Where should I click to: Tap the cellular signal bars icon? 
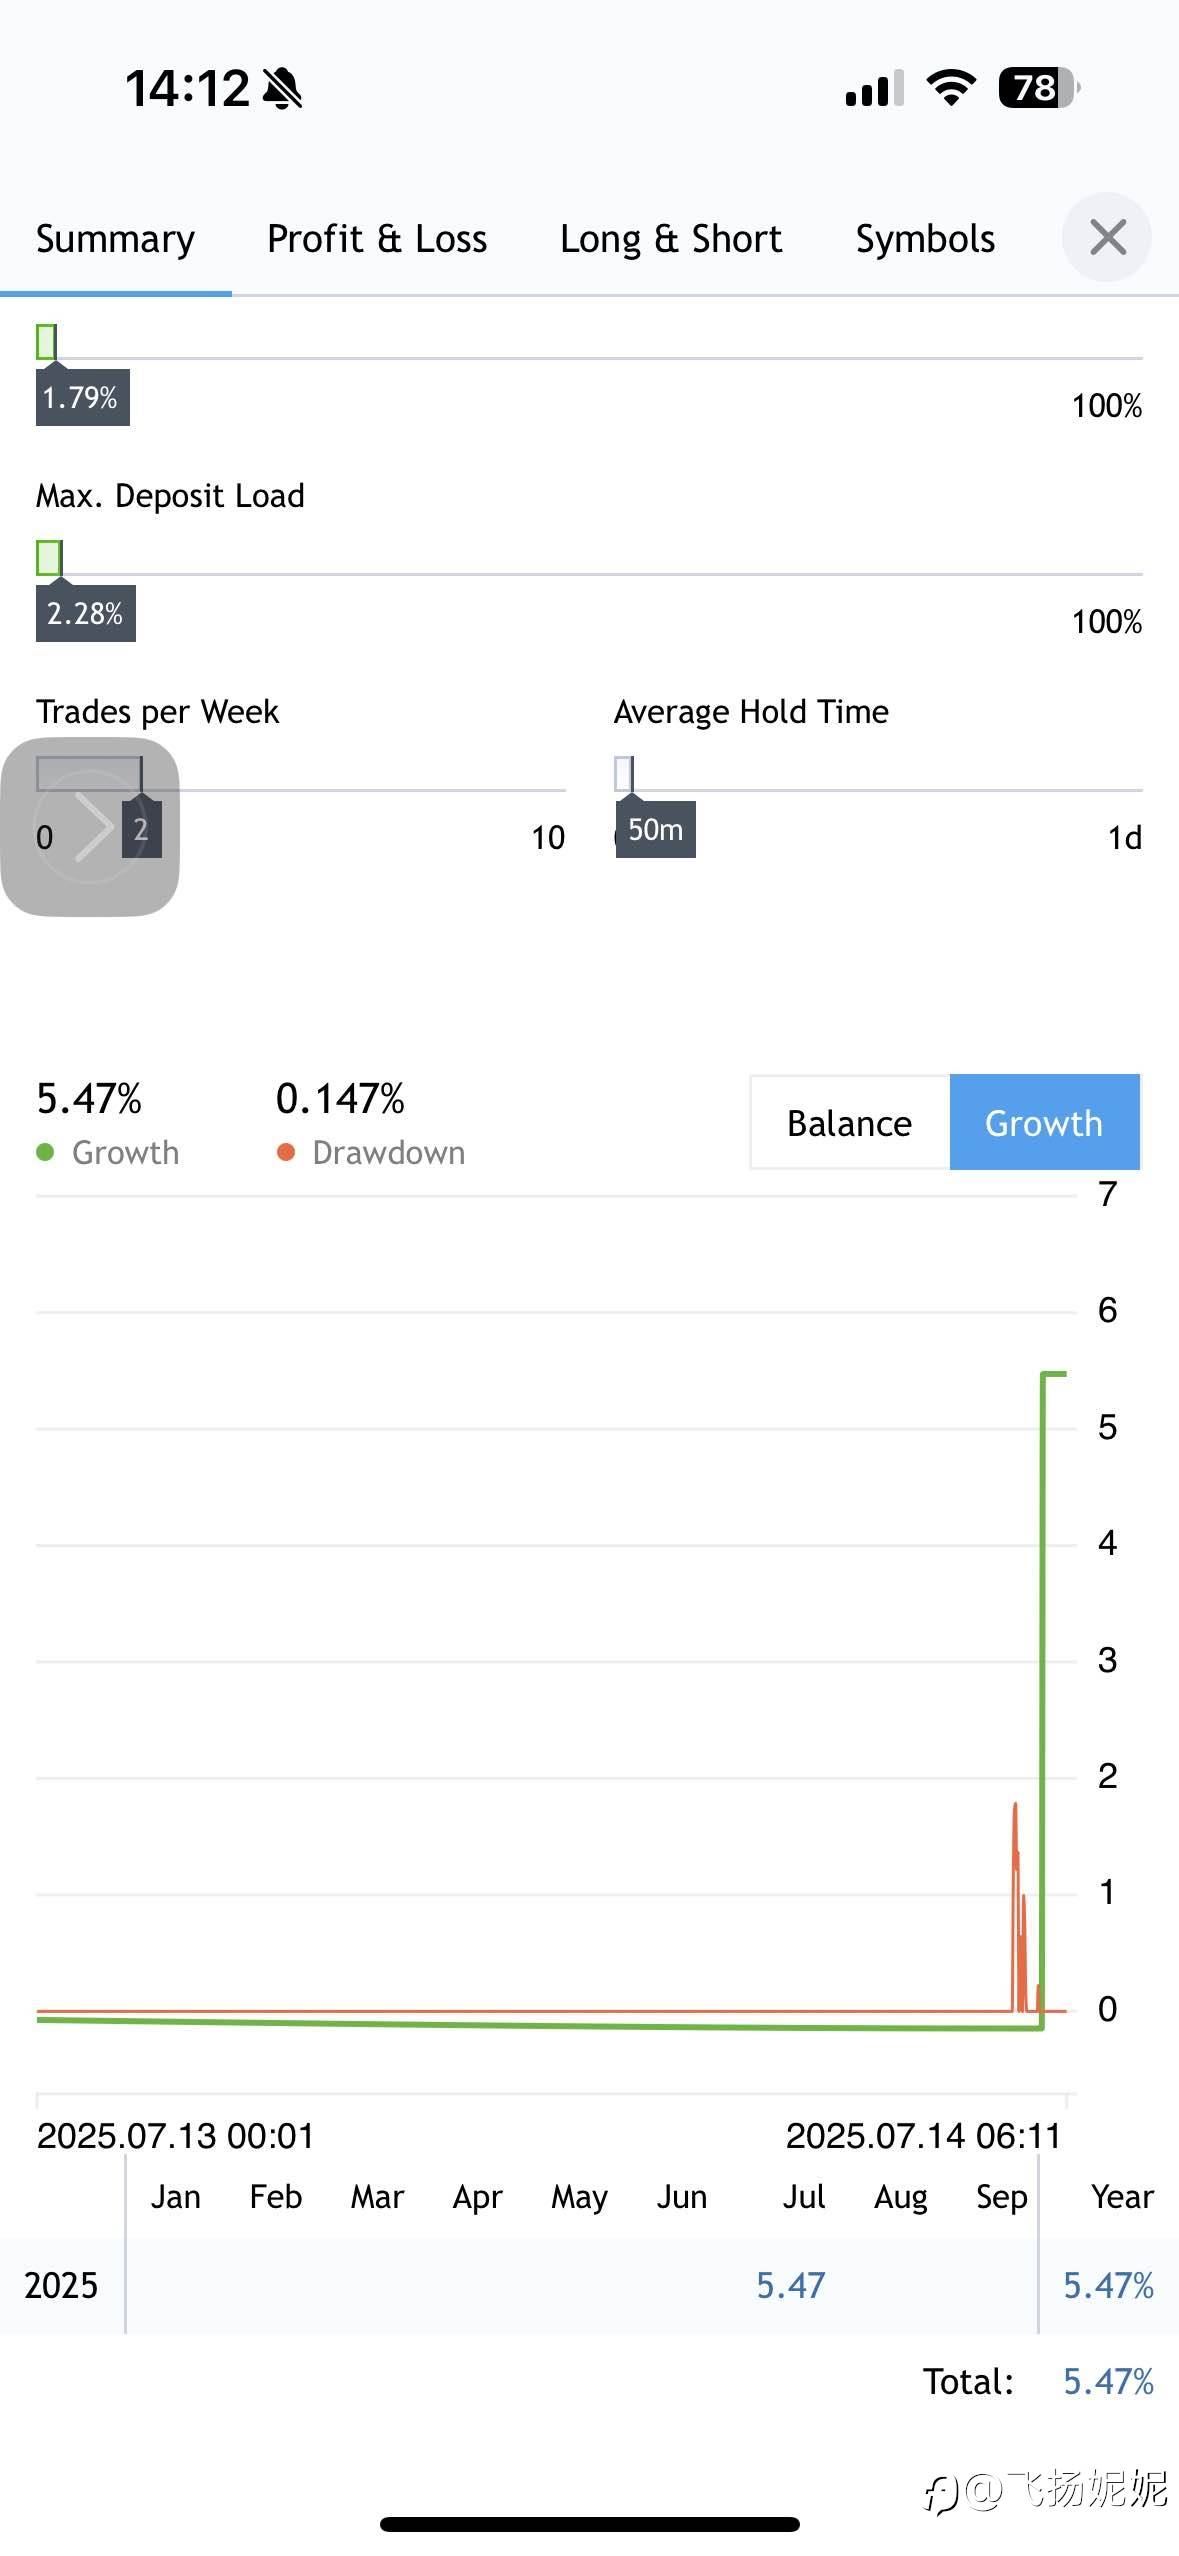click(874, 88)
